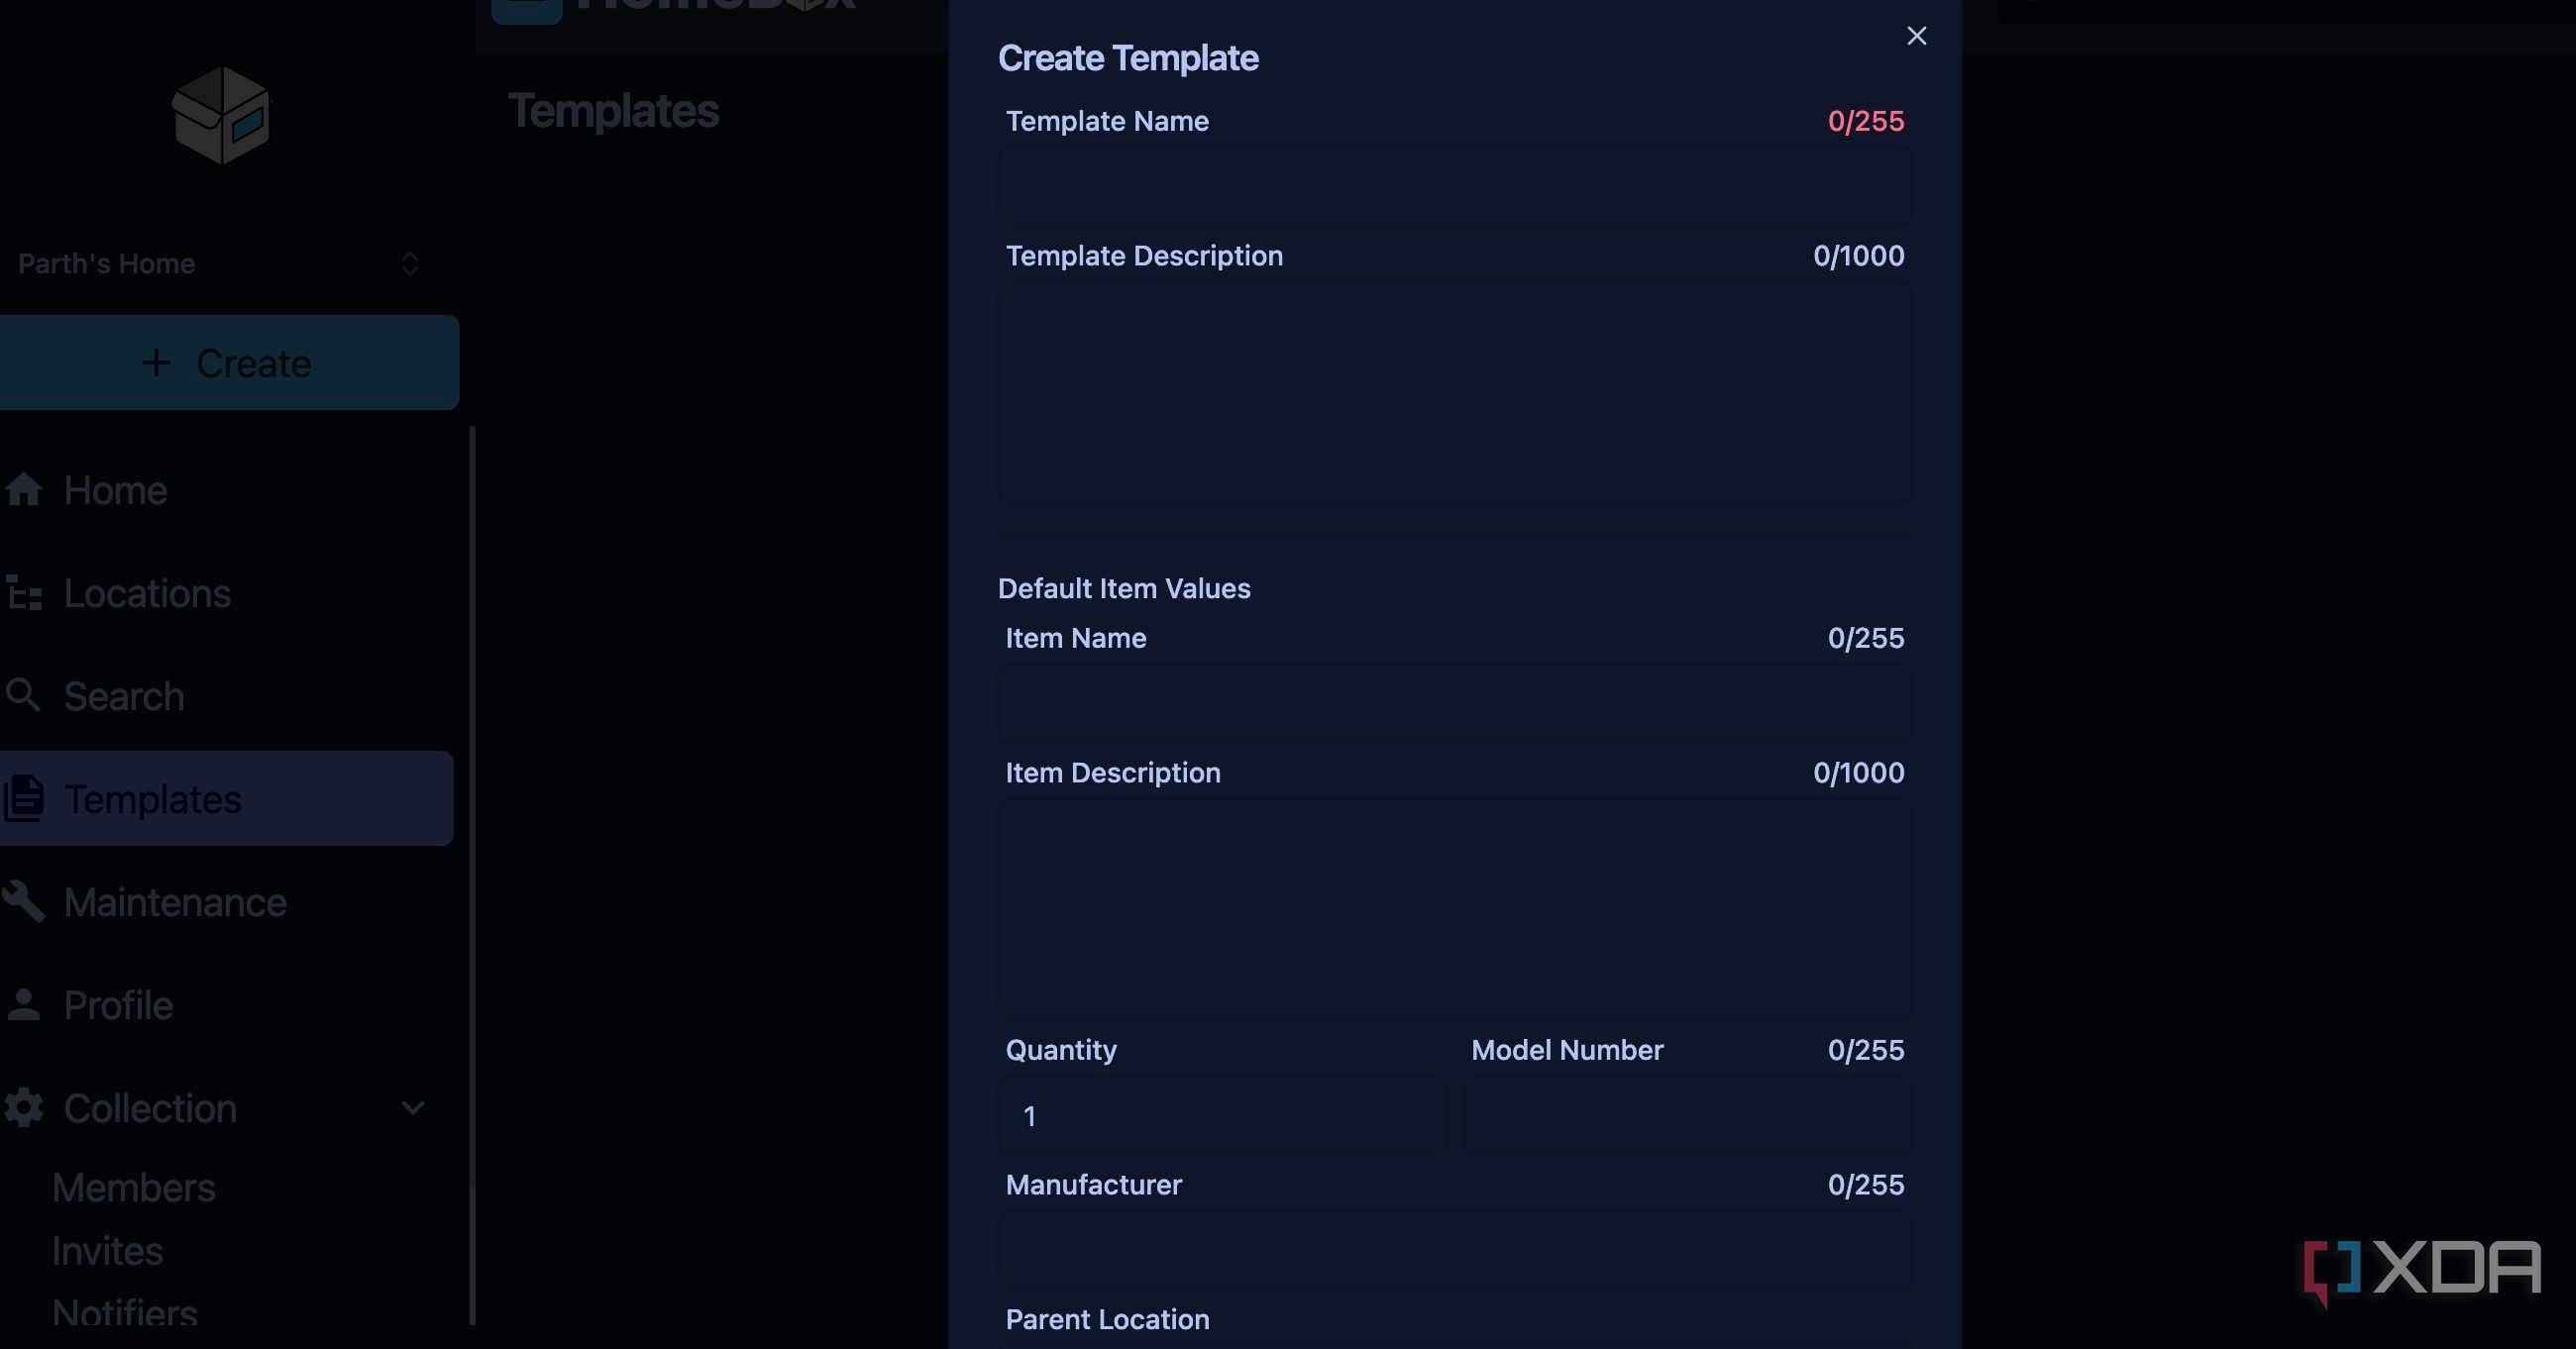Click the Templates document icon
The image size is (2576, 1349).
24,799
